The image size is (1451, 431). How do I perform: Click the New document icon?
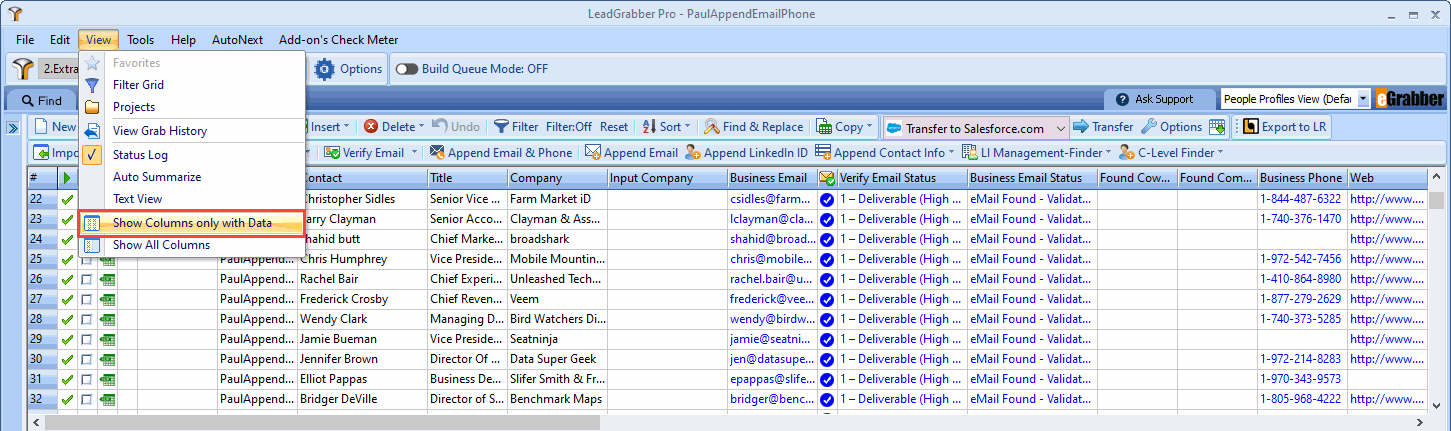pyautogui.click(x=41, y=127)
